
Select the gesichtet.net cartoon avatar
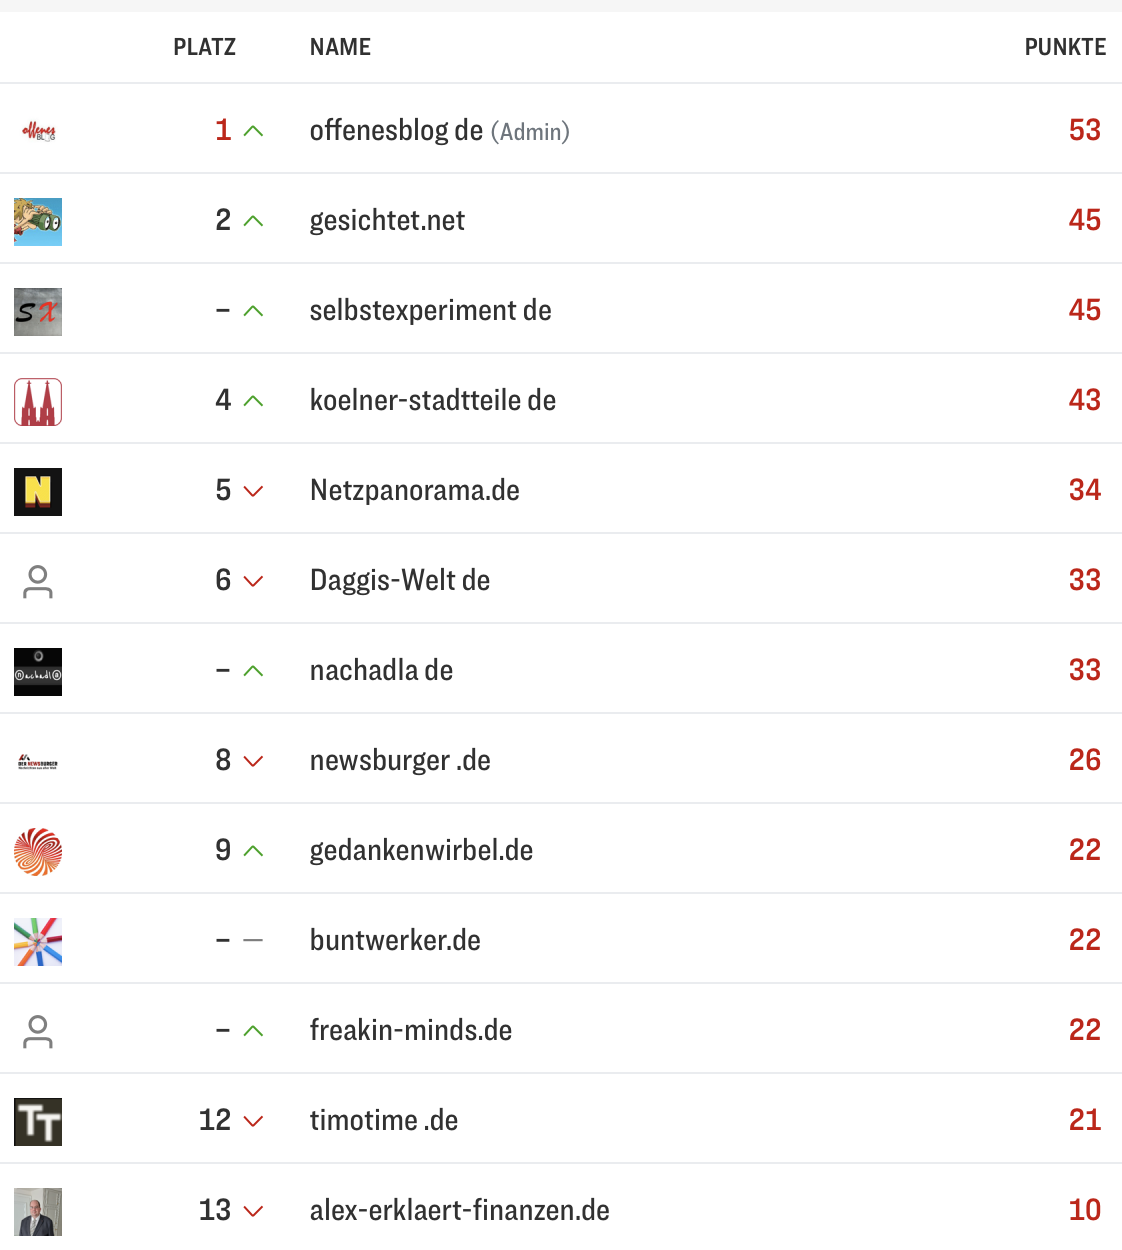pos(37,221)
